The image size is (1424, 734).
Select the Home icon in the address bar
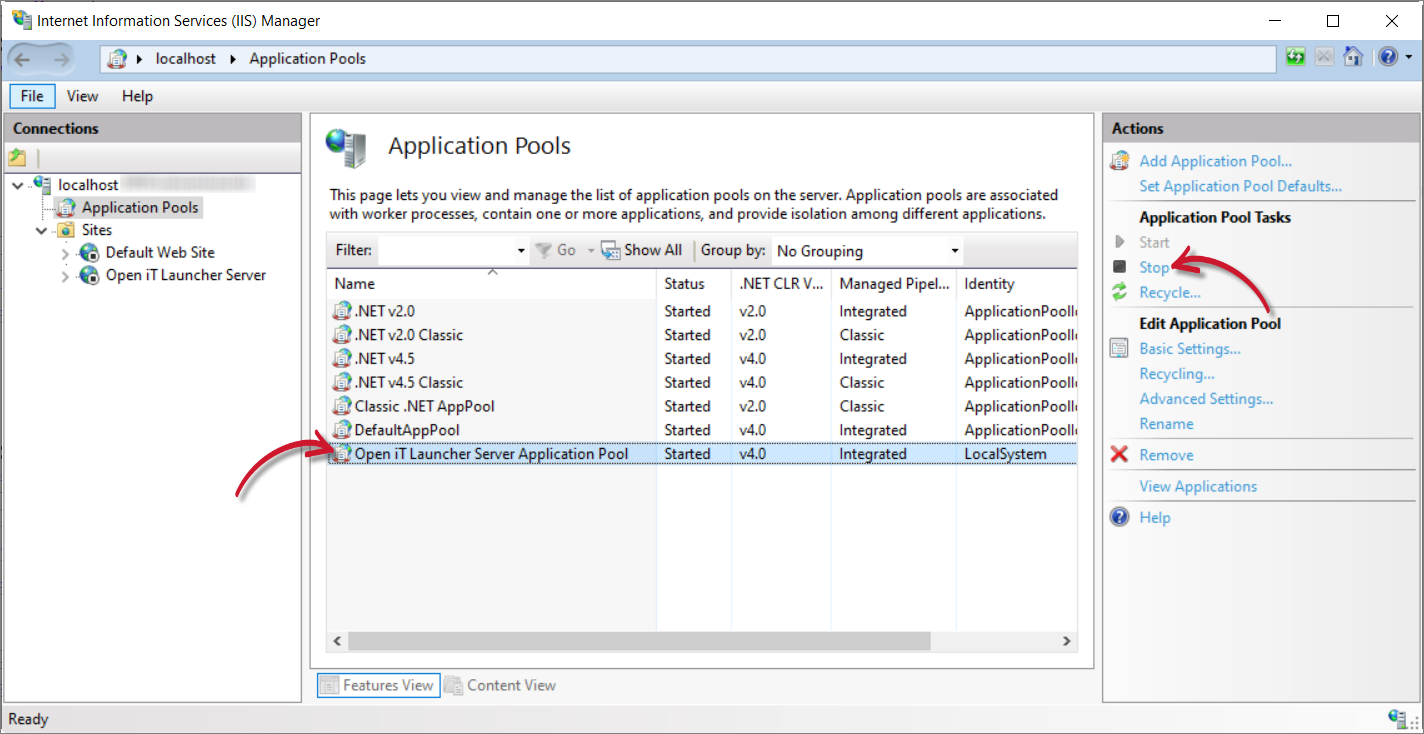1353,57
